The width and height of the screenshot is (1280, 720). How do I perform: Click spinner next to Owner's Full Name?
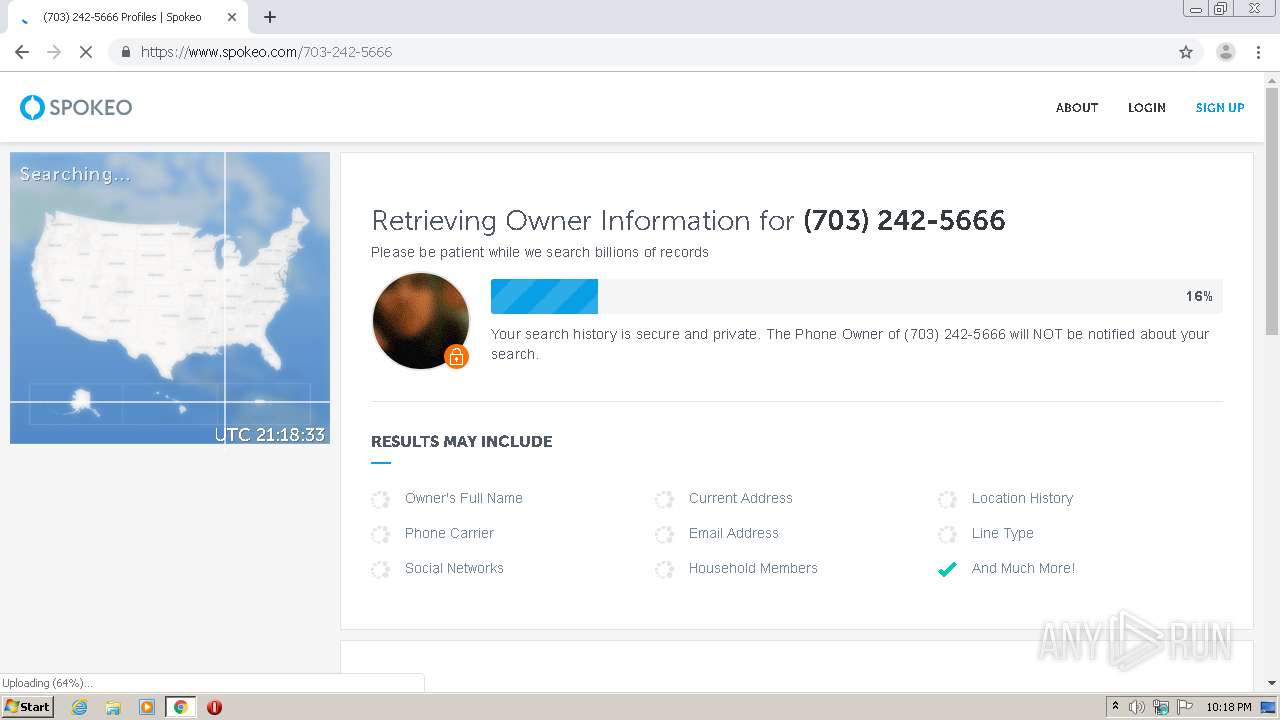[380, 499]
